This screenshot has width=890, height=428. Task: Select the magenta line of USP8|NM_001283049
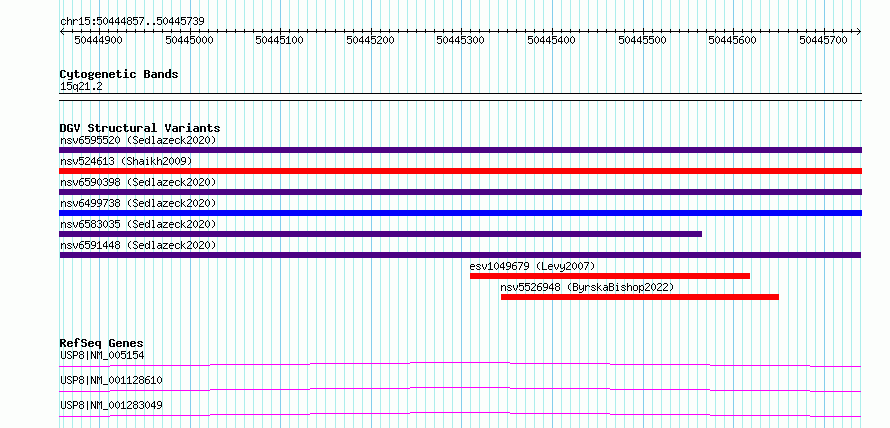(x=460, y=414)
